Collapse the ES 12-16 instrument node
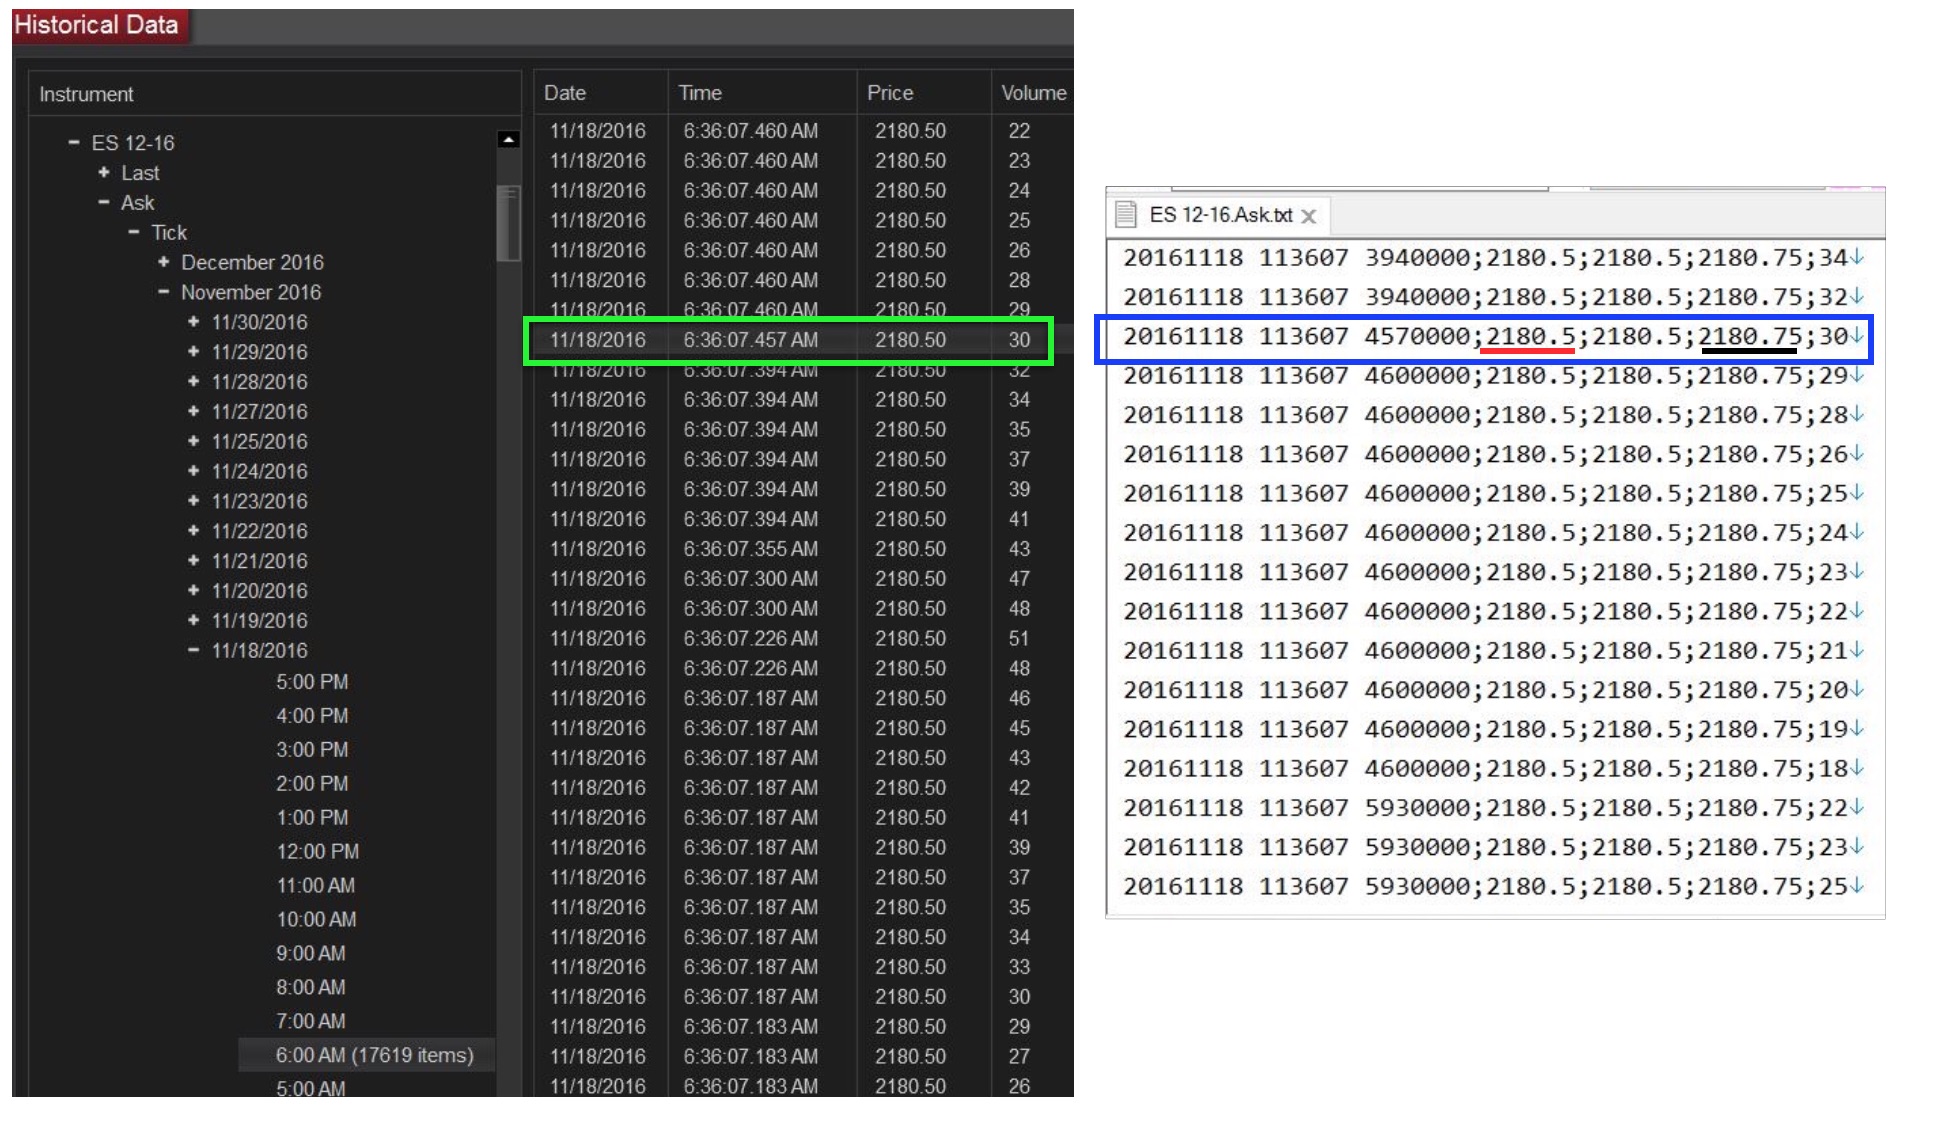This screenshot has height=1142, width=1950. click(x=73, y=143)
